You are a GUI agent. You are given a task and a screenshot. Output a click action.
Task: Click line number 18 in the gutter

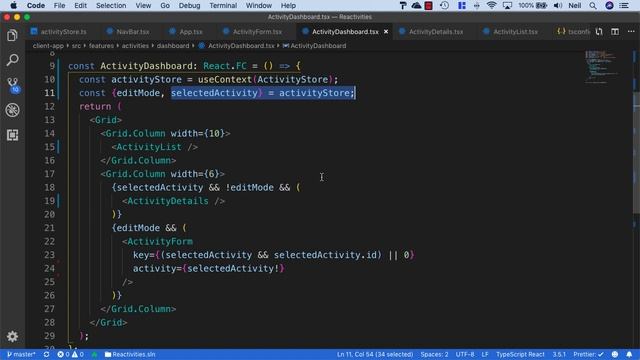[x=49, y=187]
